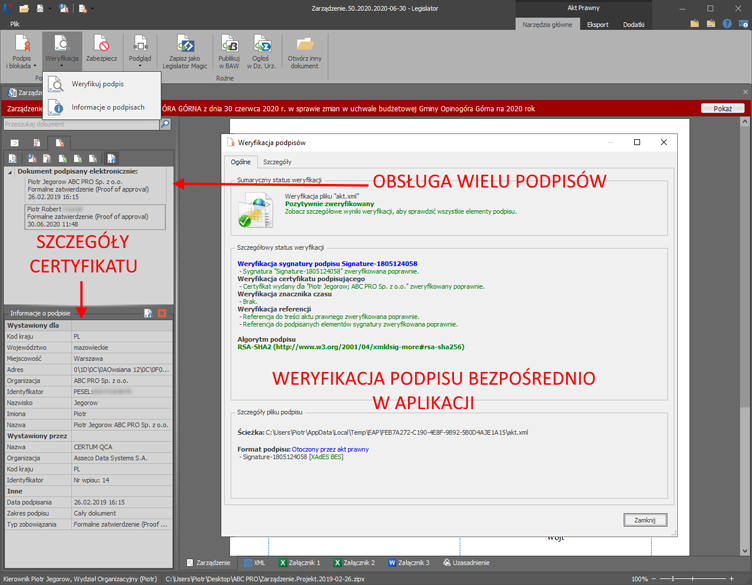This screenshot has height=585, width=752.
Task: Click the 100% zoom value in status bar
Action: click(639, 579)
